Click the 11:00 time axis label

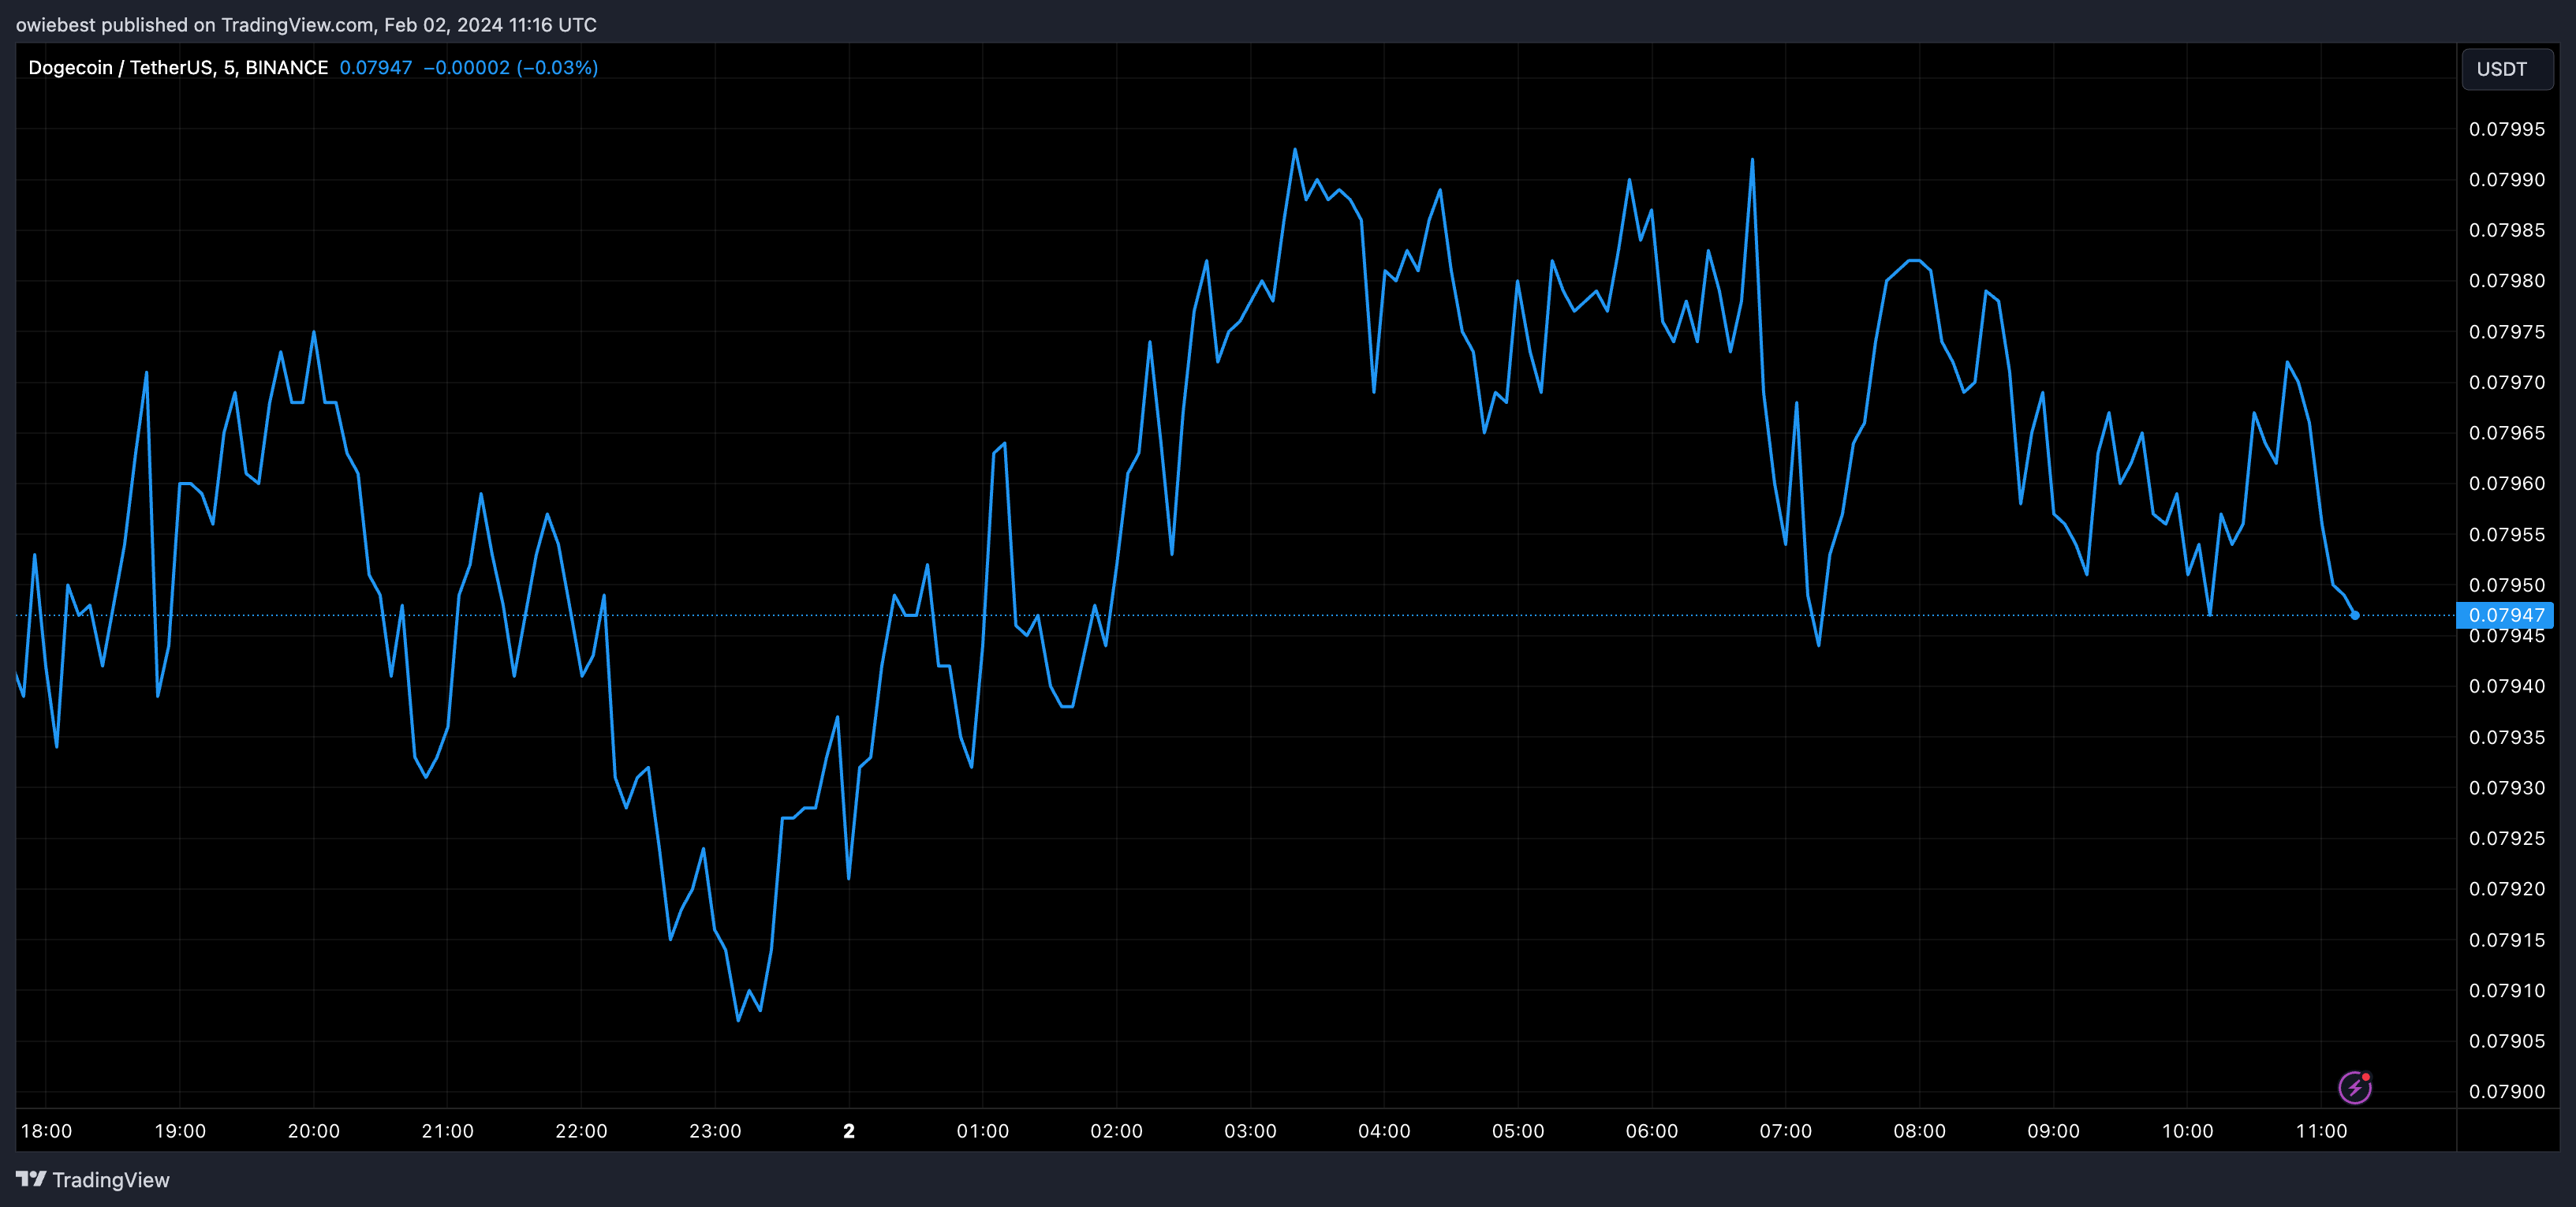point(2322,1131)
